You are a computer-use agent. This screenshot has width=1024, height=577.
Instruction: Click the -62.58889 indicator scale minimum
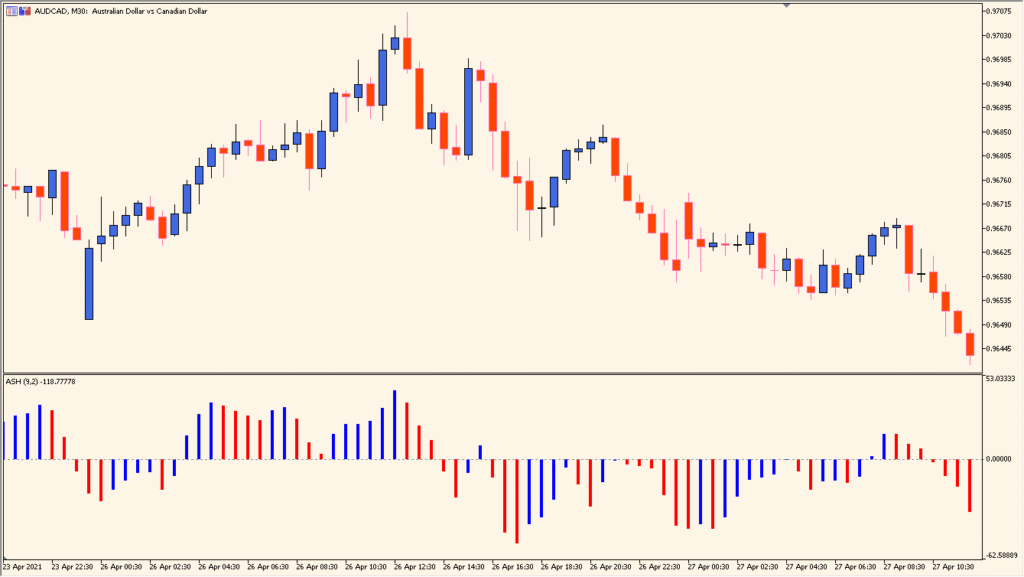(x=1002, y=555)
